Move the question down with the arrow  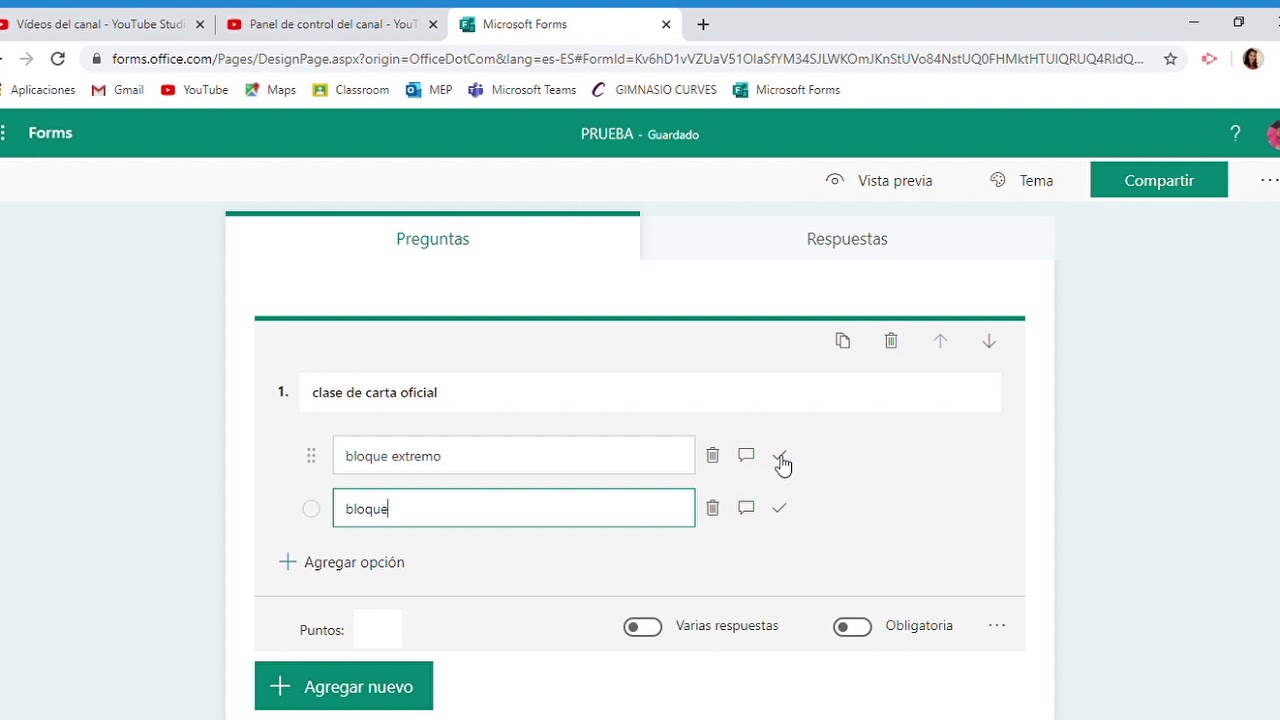tap(989, 341)
